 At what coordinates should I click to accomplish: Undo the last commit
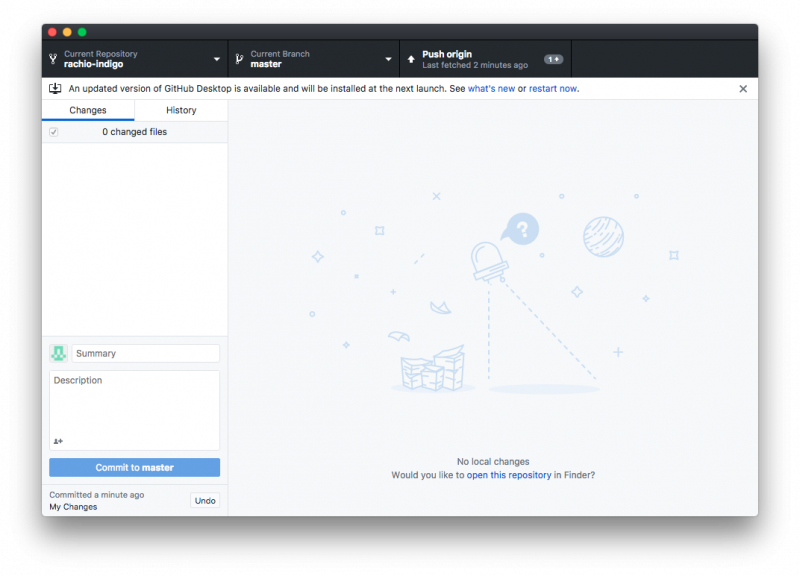[205, 500]
